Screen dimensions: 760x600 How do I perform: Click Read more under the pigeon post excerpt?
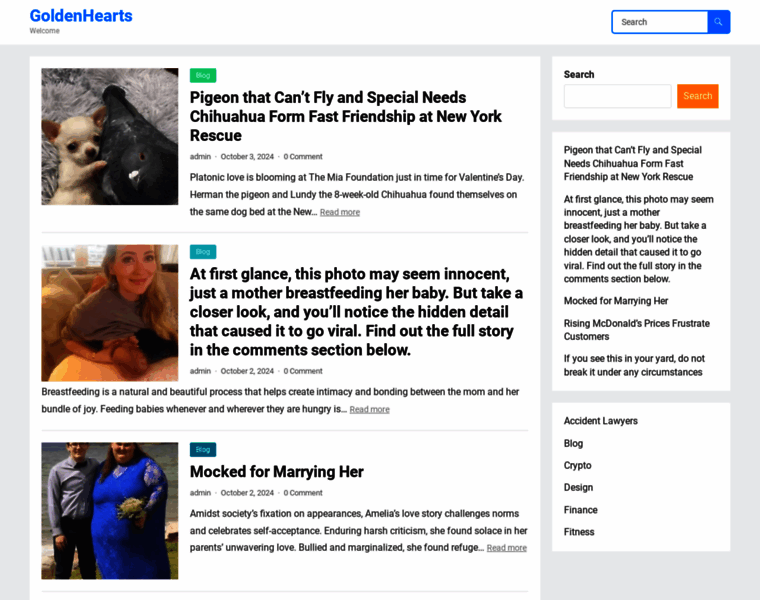click(x=340, y=212)
